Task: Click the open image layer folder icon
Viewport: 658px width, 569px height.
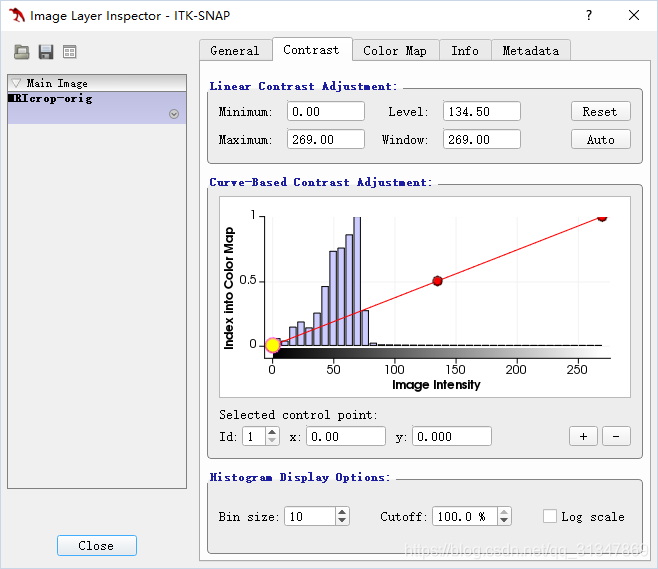Action: tap(21, 52)
